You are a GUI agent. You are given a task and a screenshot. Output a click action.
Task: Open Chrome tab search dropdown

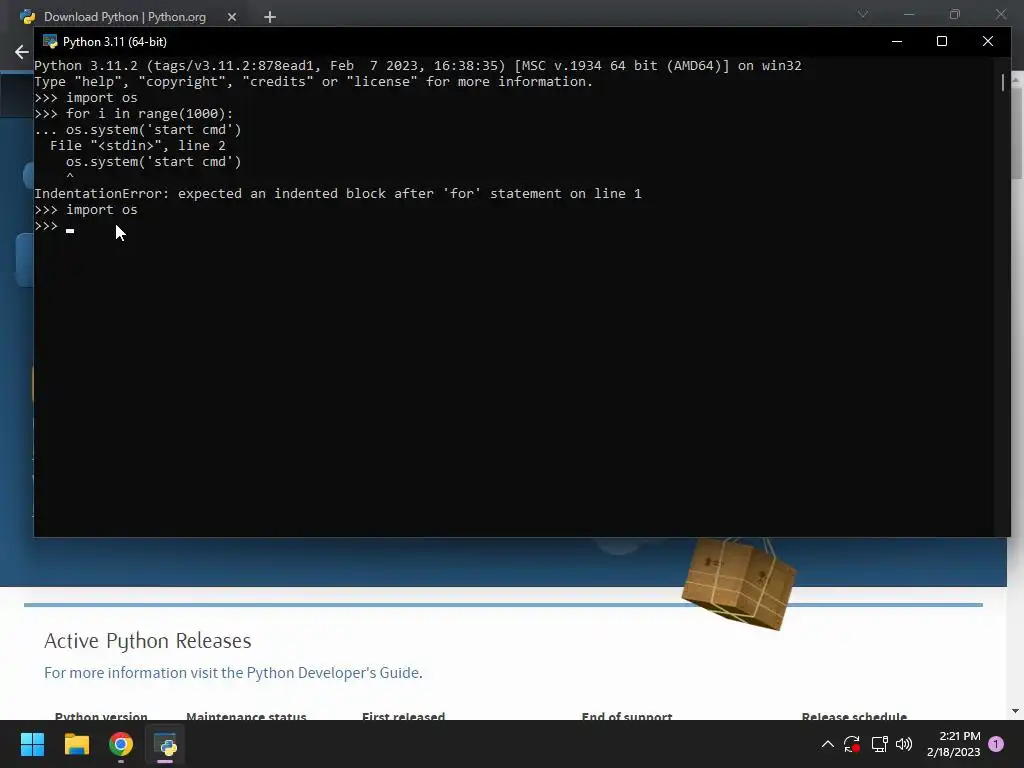(863, 14)
